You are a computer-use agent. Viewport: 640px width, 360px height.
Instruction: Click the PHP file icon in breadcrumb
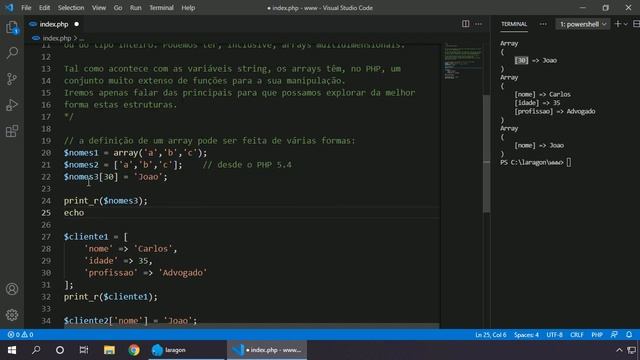pyautogui.click(x=36, y=38)
